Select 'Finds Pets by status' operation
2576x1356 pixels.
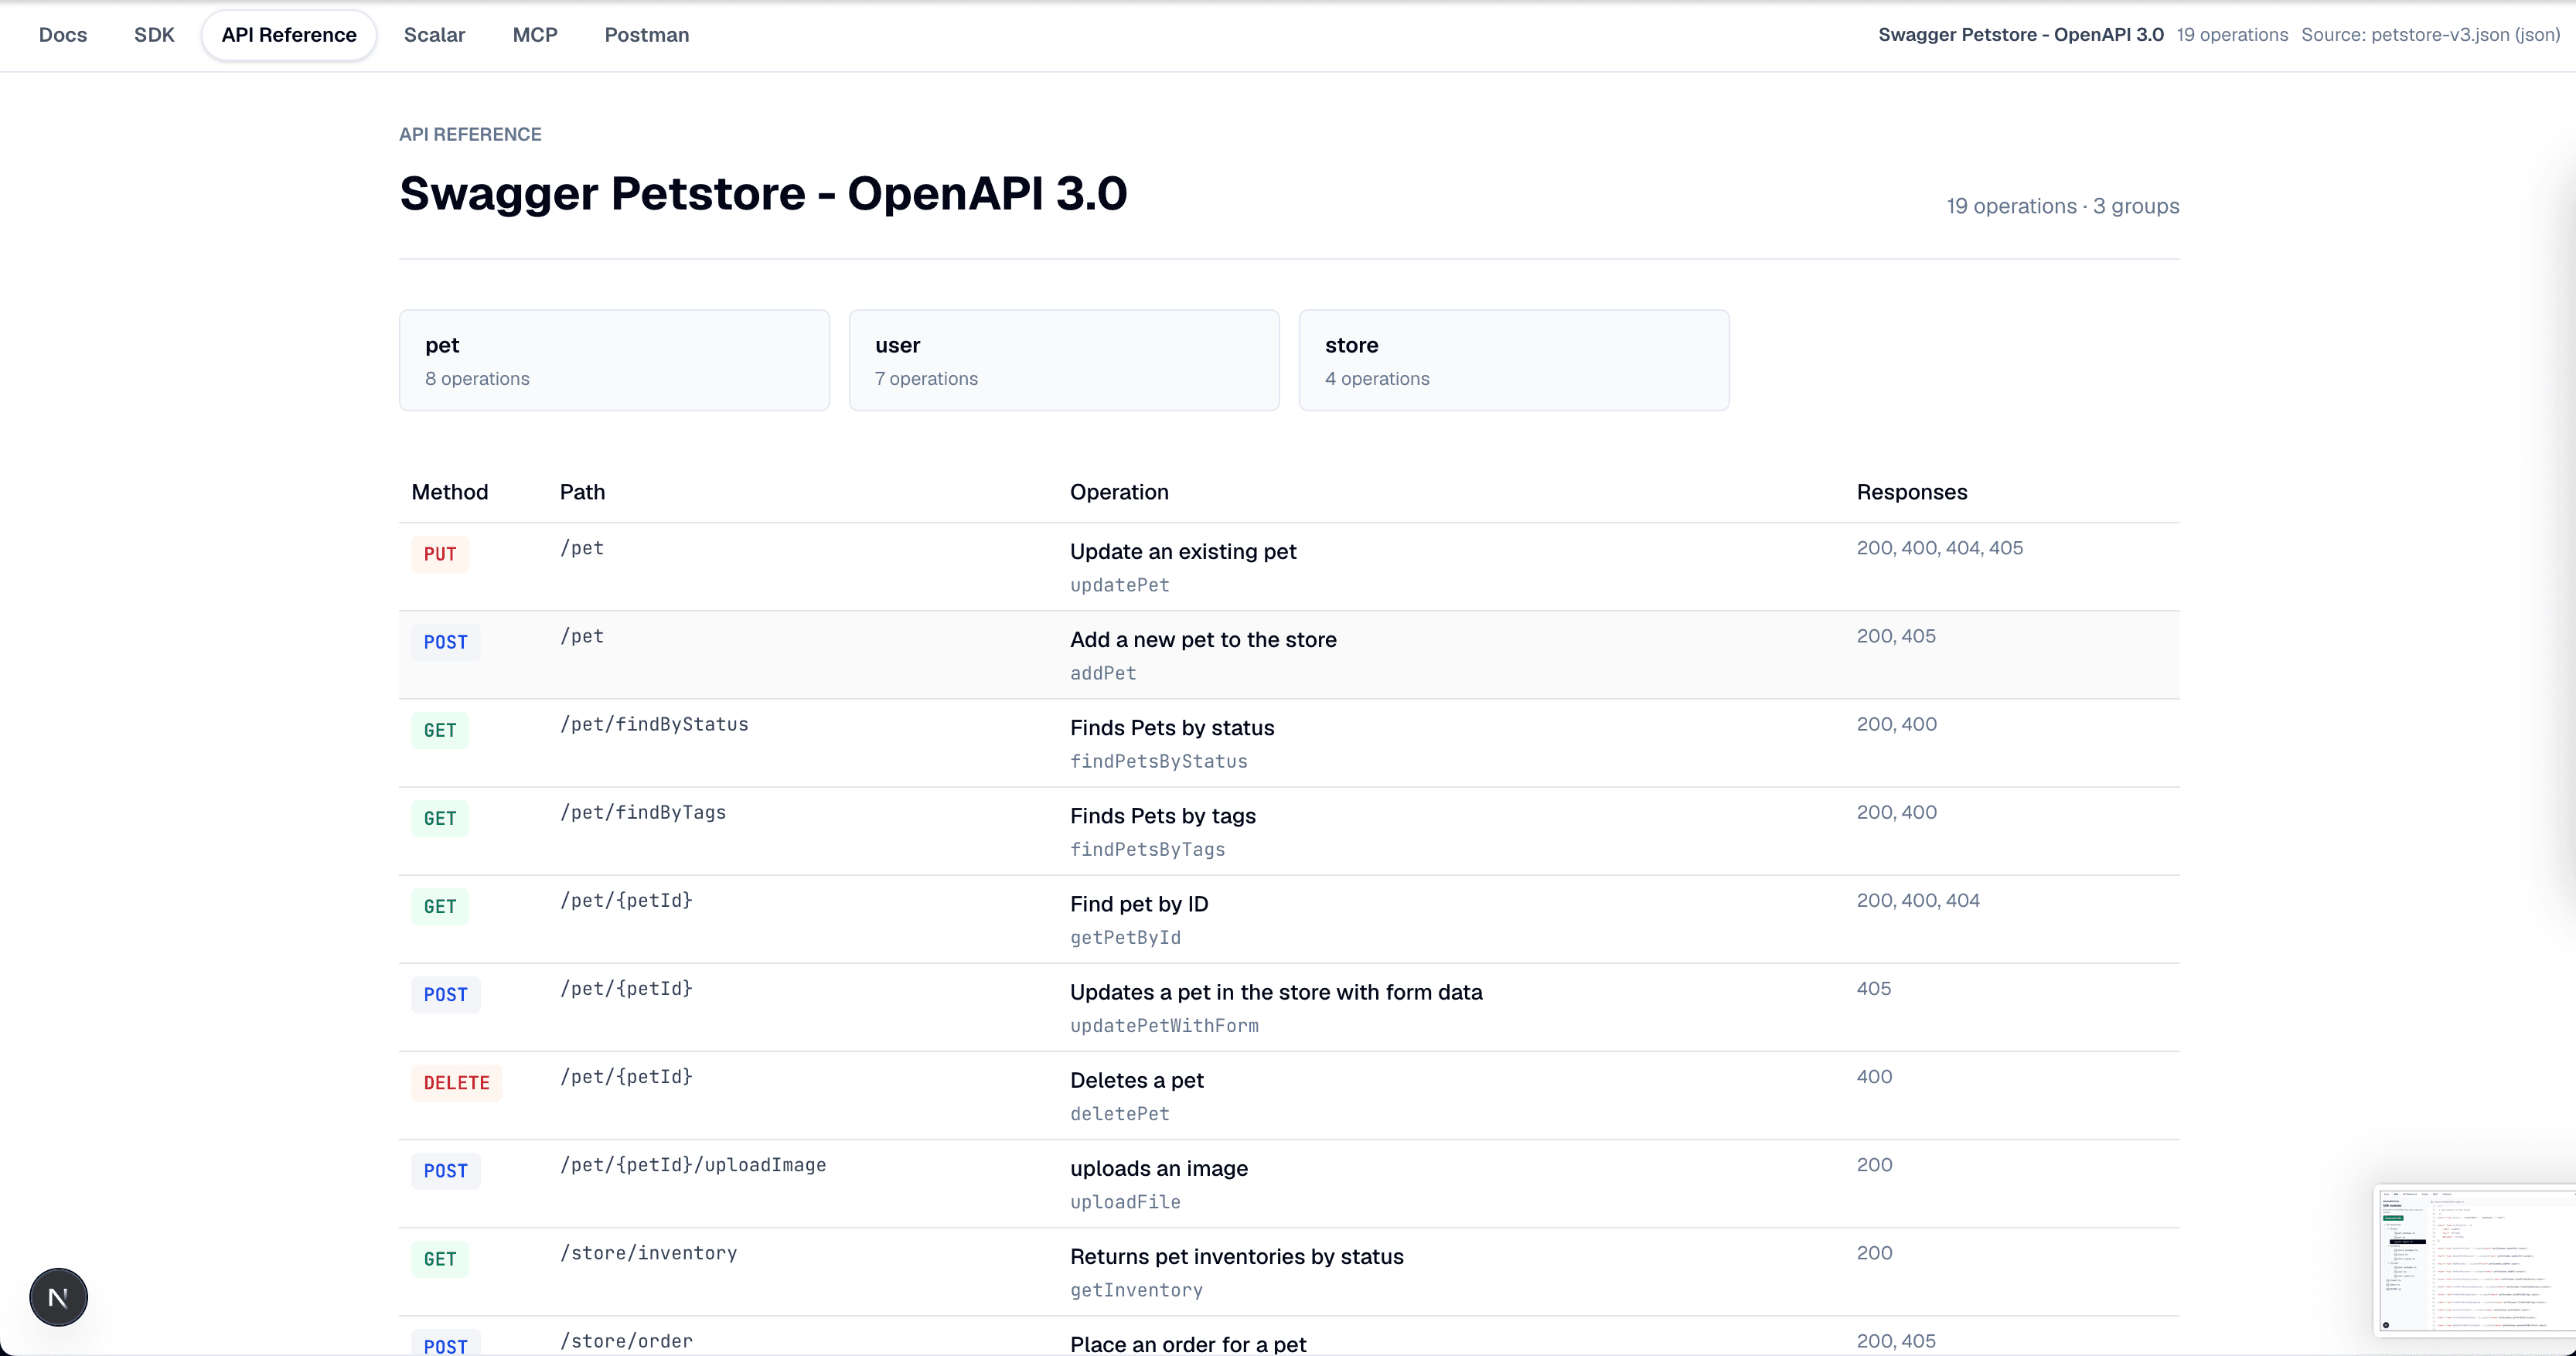(x=1172, y=728)
